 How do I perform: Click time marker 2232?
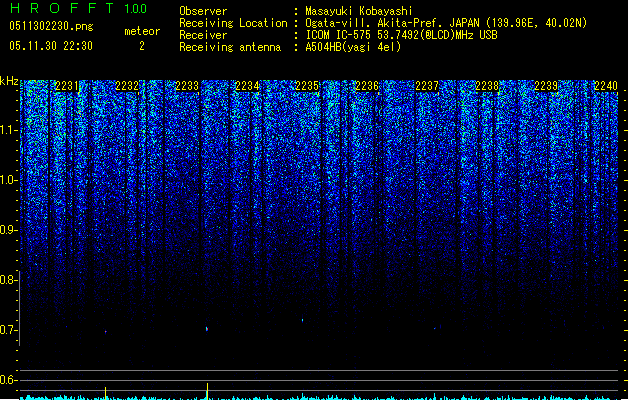(x=127, y=86)
